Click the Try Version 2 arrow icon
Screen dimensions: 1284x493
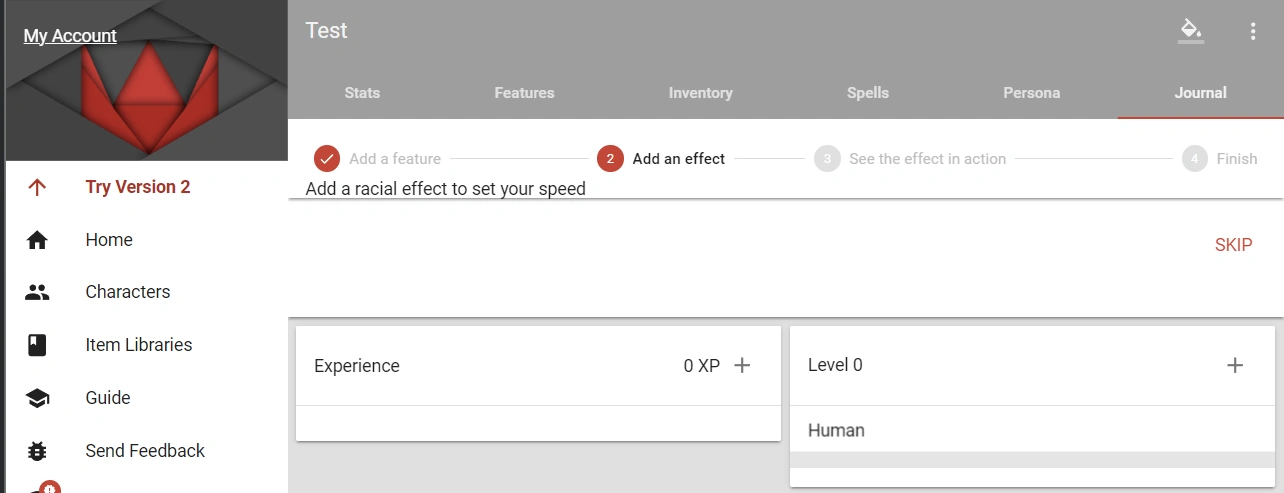pyautogui.click(x=37, y=187)
